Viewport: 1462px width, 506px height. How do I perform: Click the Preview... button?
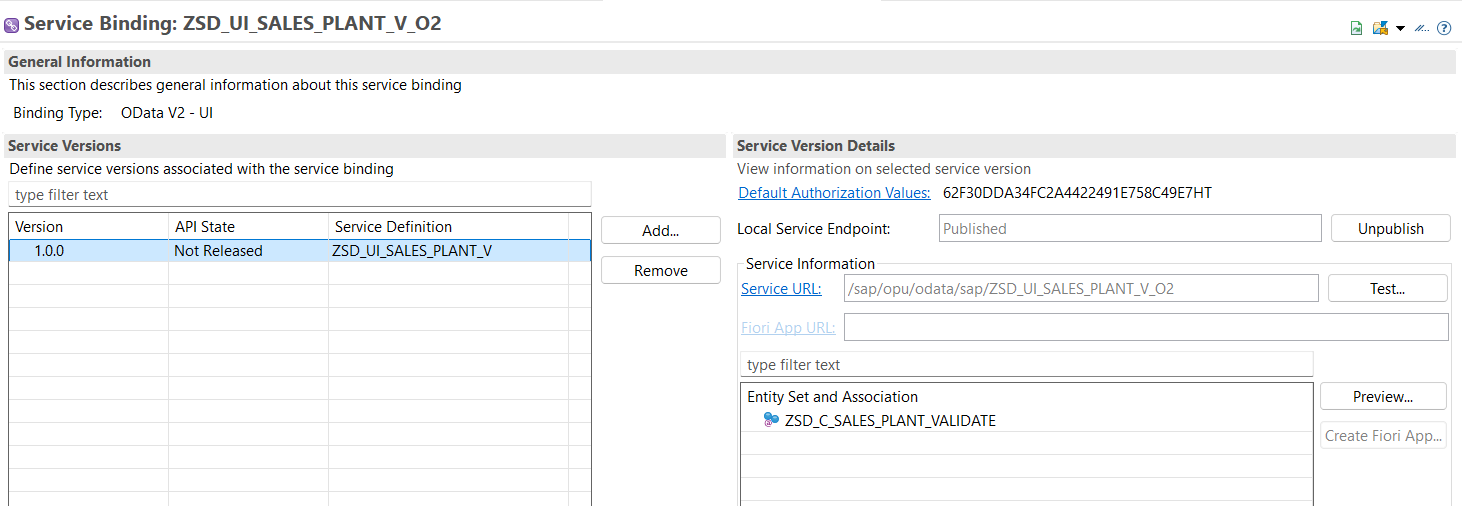coord(1382,396)
